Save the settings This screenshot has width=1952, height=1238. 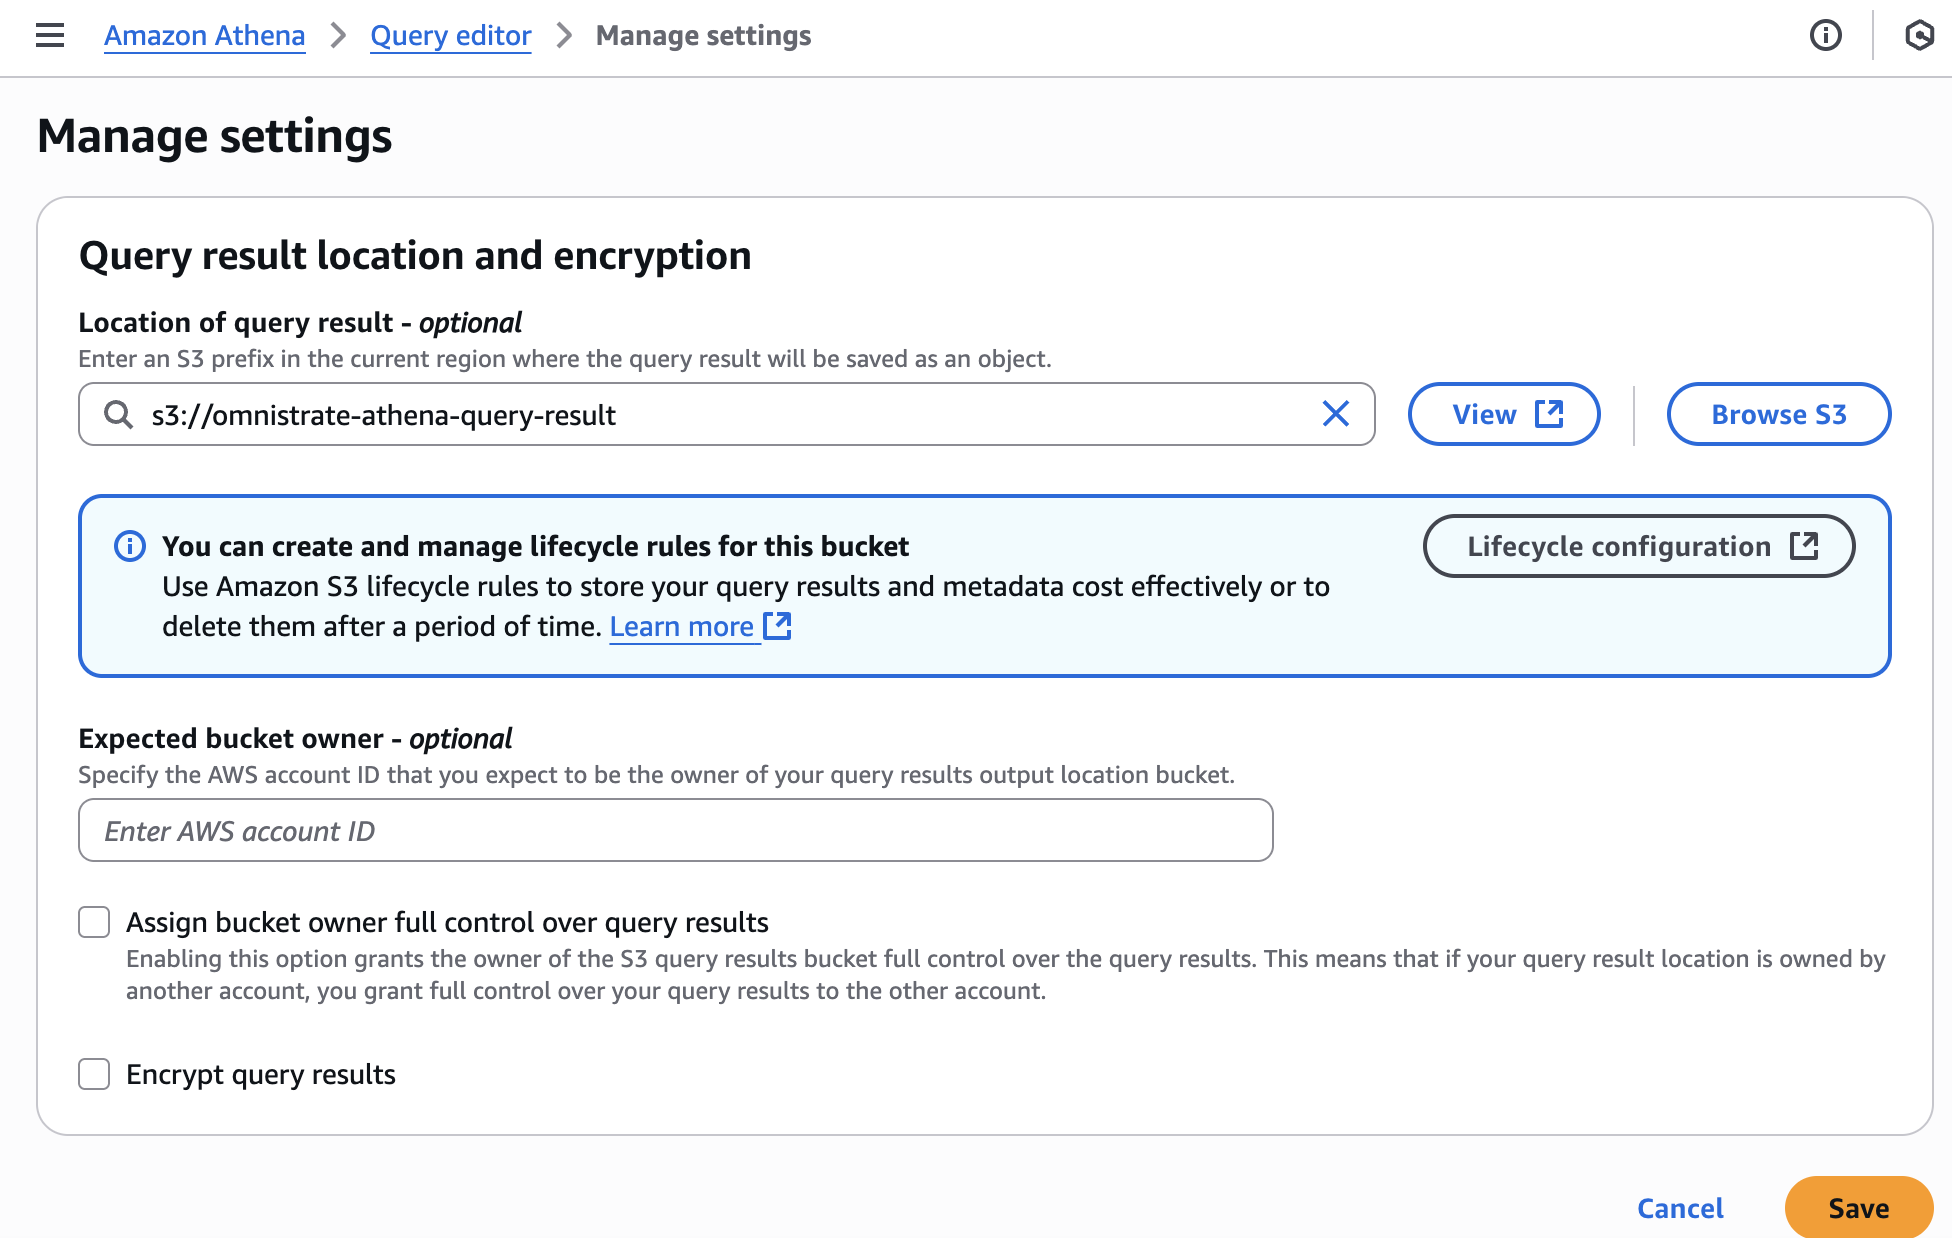click(x=1859, y=1208)
